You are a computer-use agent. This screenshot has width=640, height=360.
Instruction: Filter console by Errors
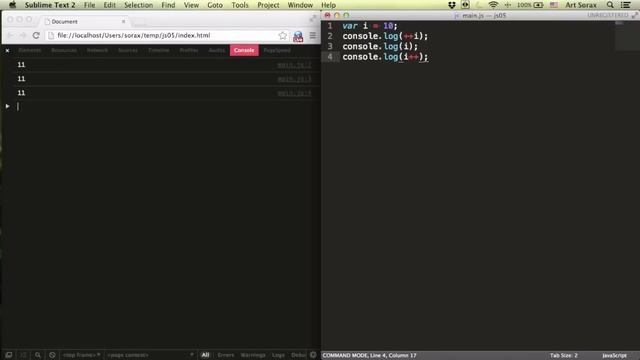tap(226, 355)
